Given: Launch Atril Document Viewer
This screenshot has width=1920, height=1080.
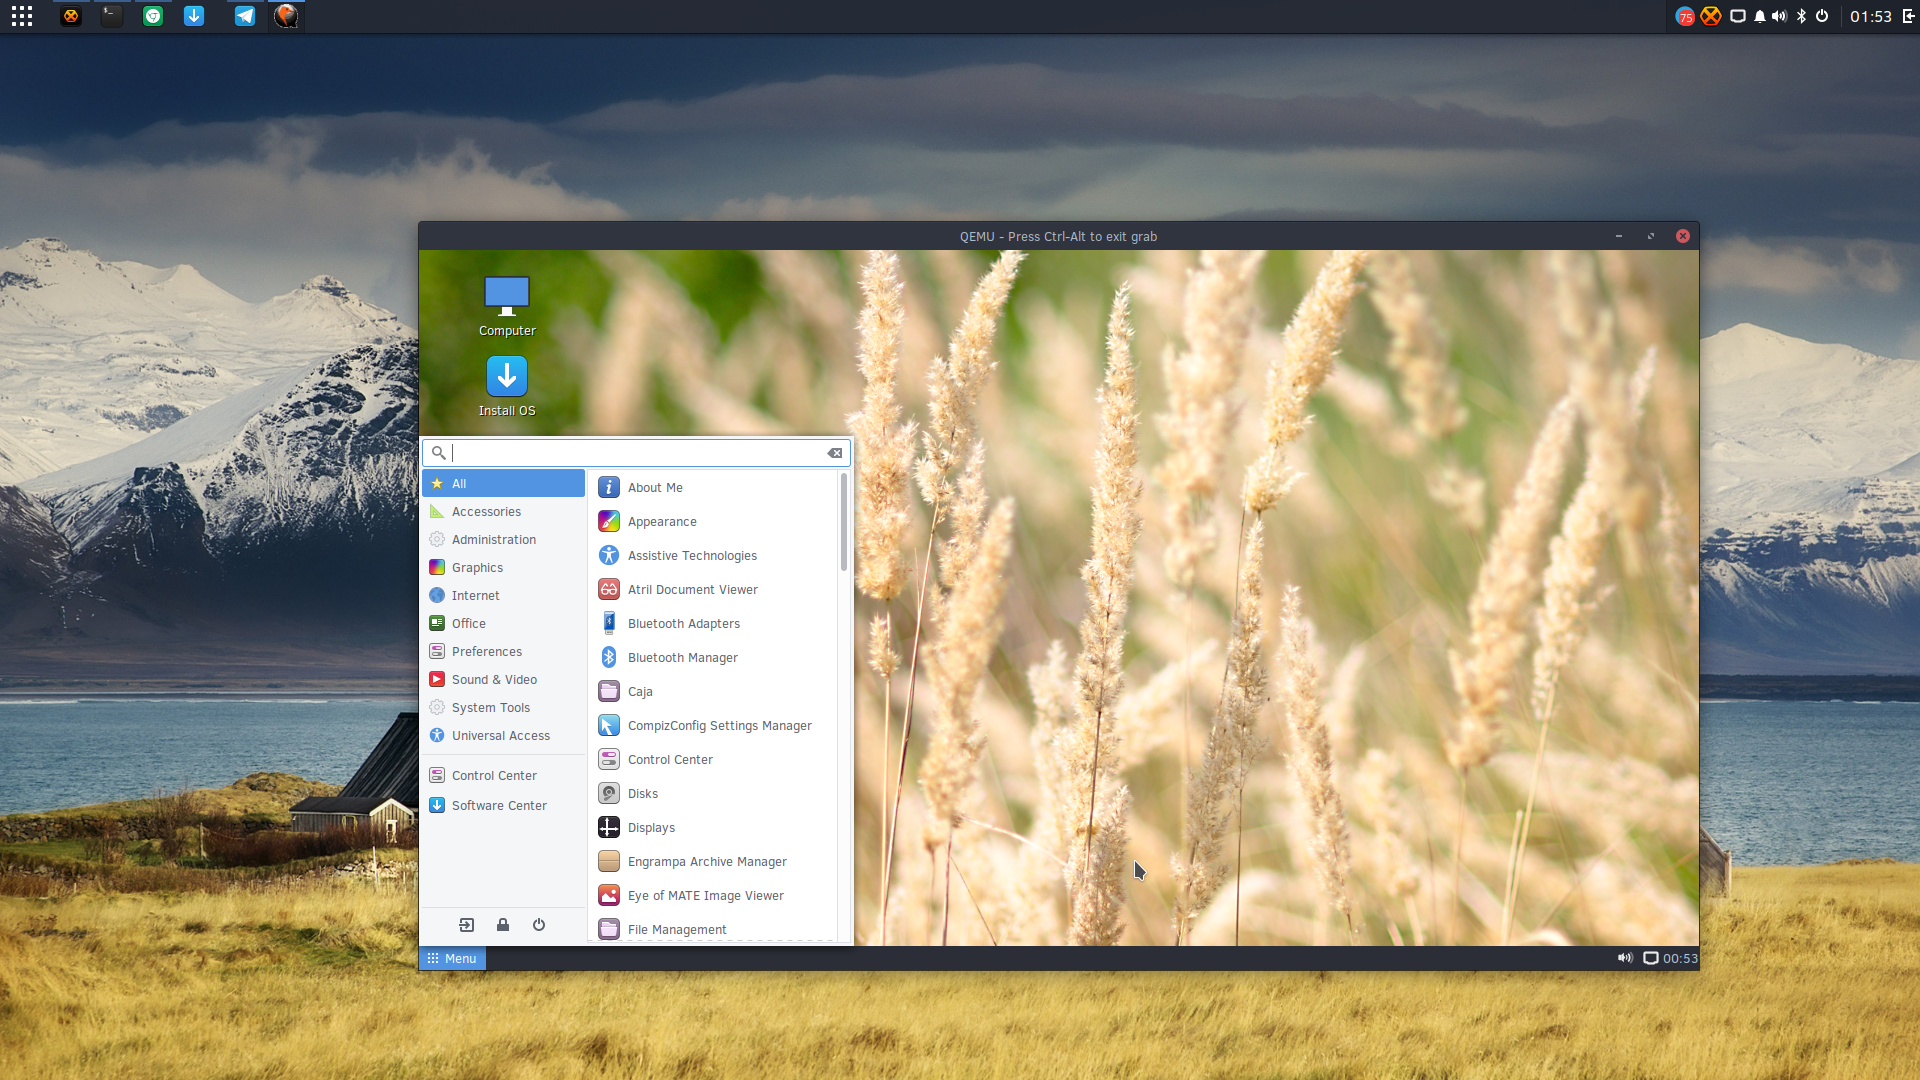Looking at the screenshot, I should point(714,589).
